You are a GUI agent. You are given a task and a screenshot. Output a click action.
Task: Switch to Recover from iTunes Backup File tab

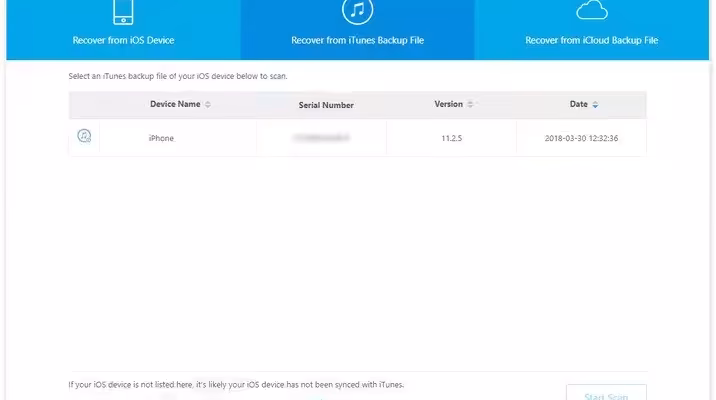click(x=358, y=30)
